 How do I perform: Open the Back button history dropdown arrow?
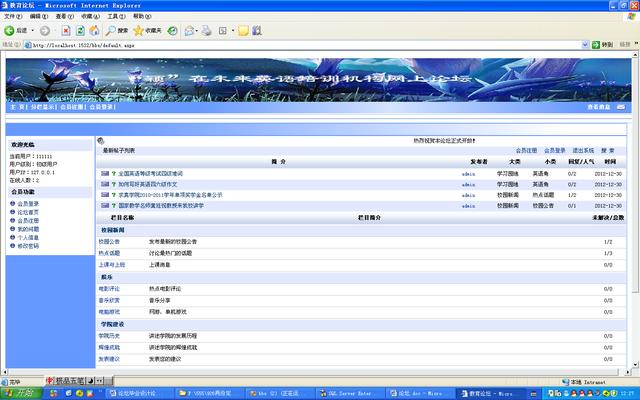pos(33,31)
